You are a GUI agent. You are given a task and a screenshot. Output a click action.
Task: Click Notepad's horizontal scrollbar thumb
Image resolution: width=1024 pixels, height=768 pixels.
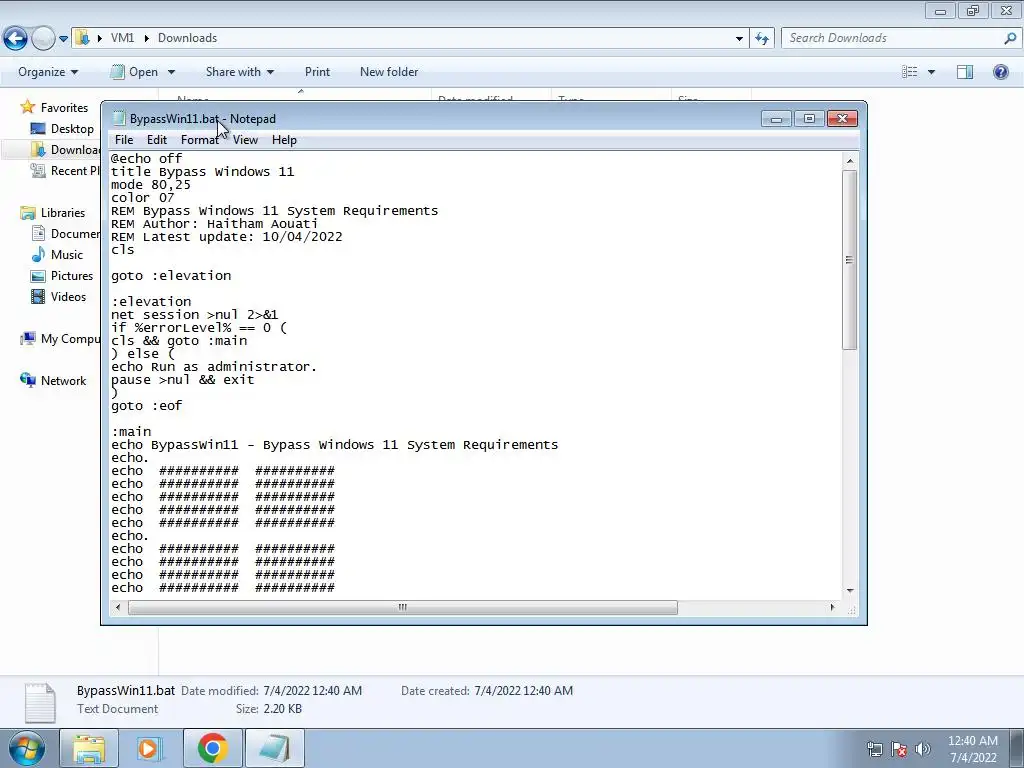coord(403,607)
